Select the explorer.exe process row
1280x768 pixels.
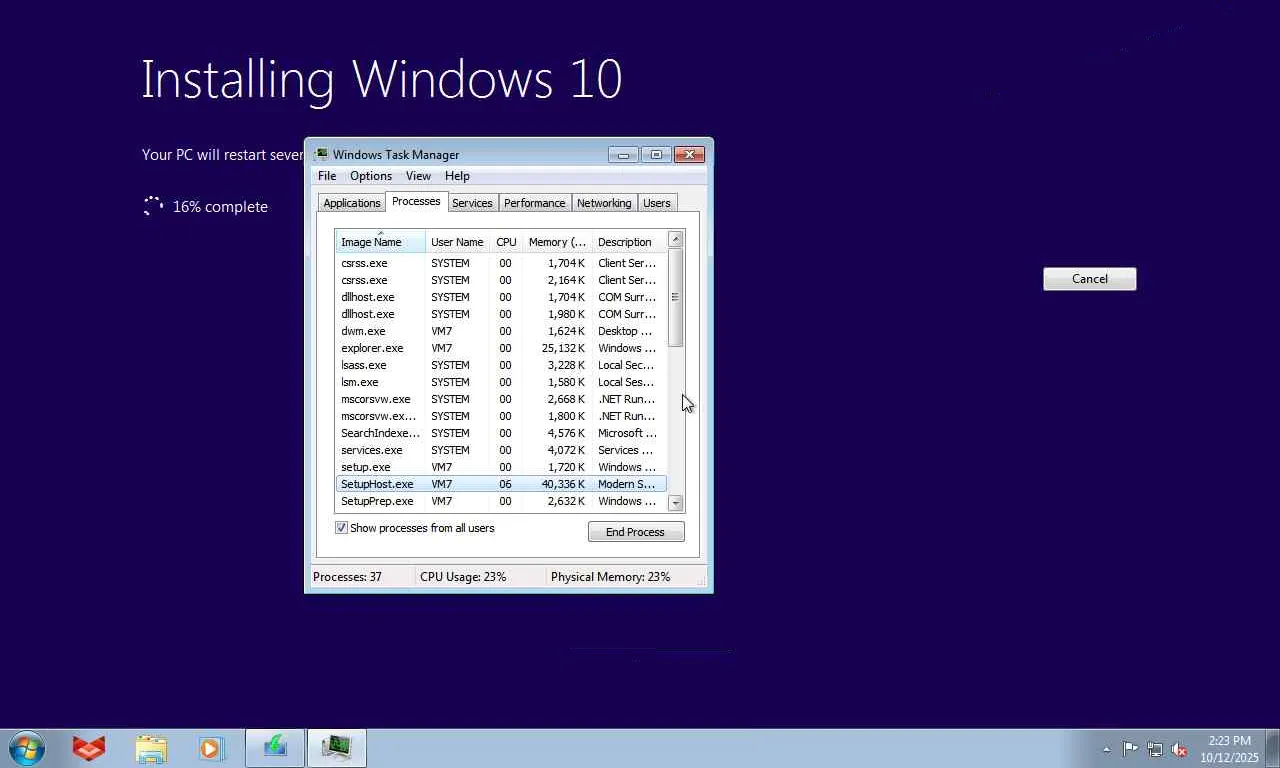click(500, 348)
